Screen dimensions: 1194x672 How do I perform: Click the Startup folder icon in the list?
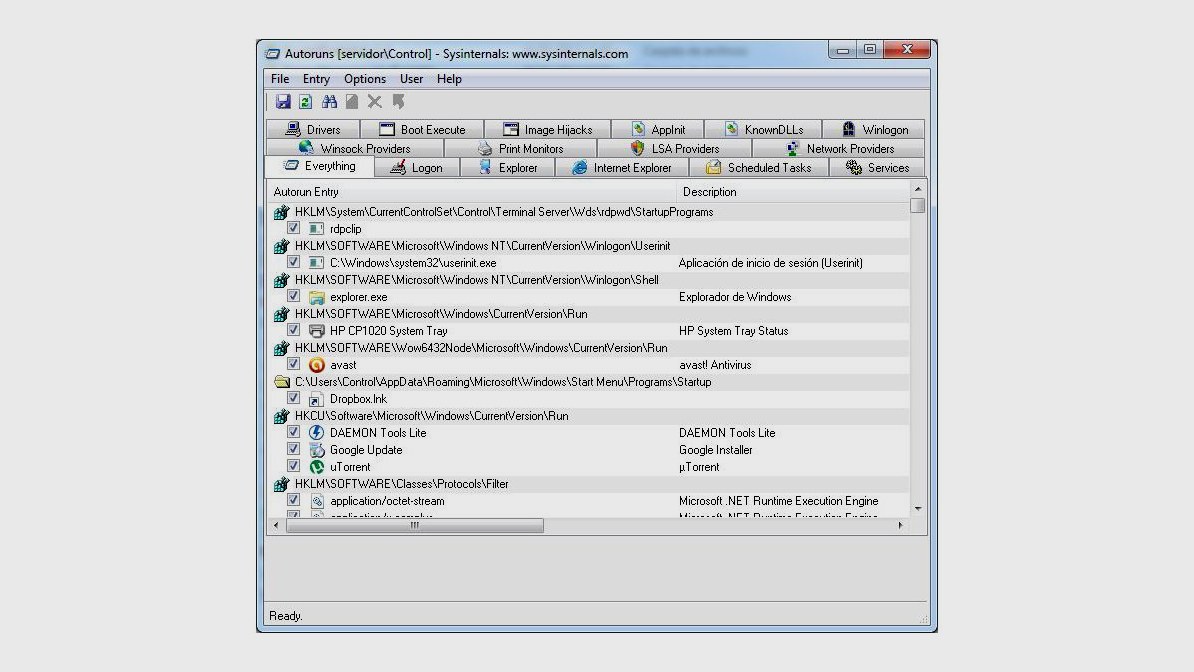click(282, 382)
